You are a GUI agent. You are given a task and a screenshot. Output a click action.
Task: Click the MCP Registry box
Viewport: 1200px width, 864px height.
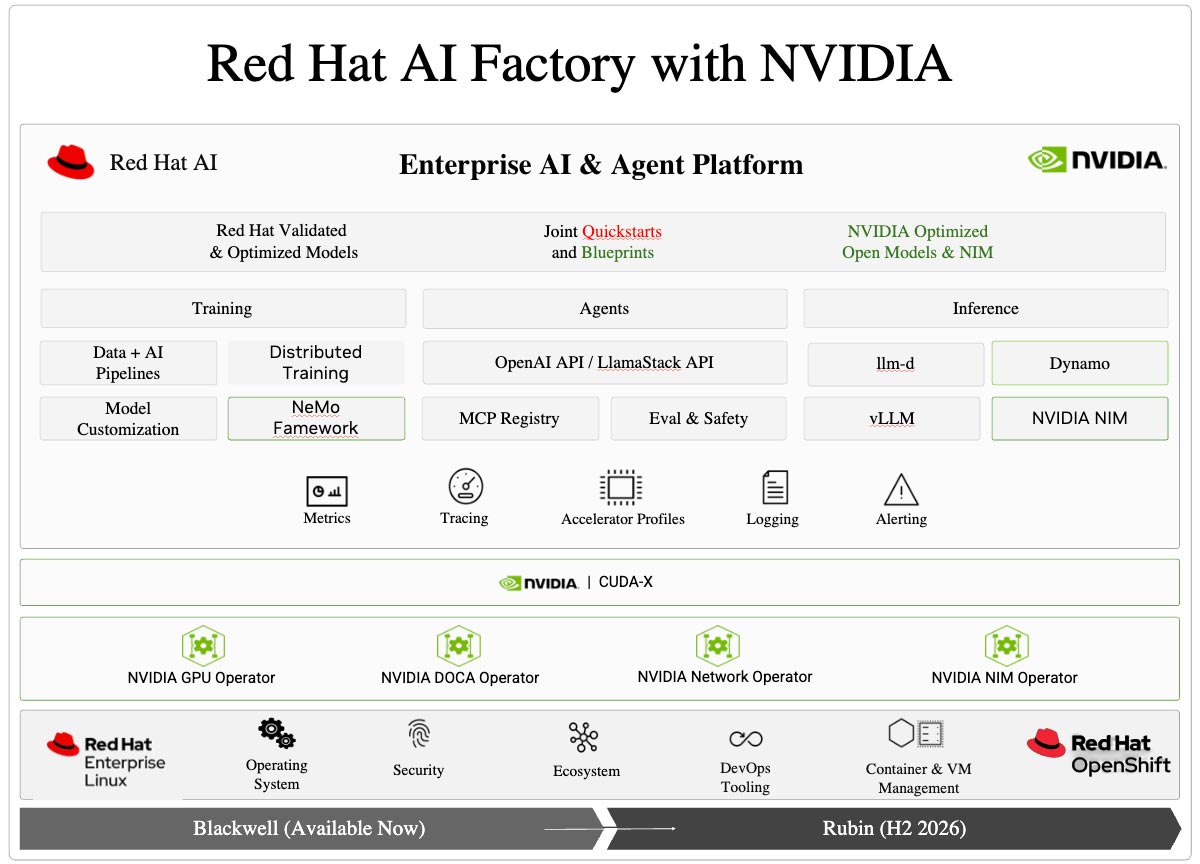[x=510, y=418]
